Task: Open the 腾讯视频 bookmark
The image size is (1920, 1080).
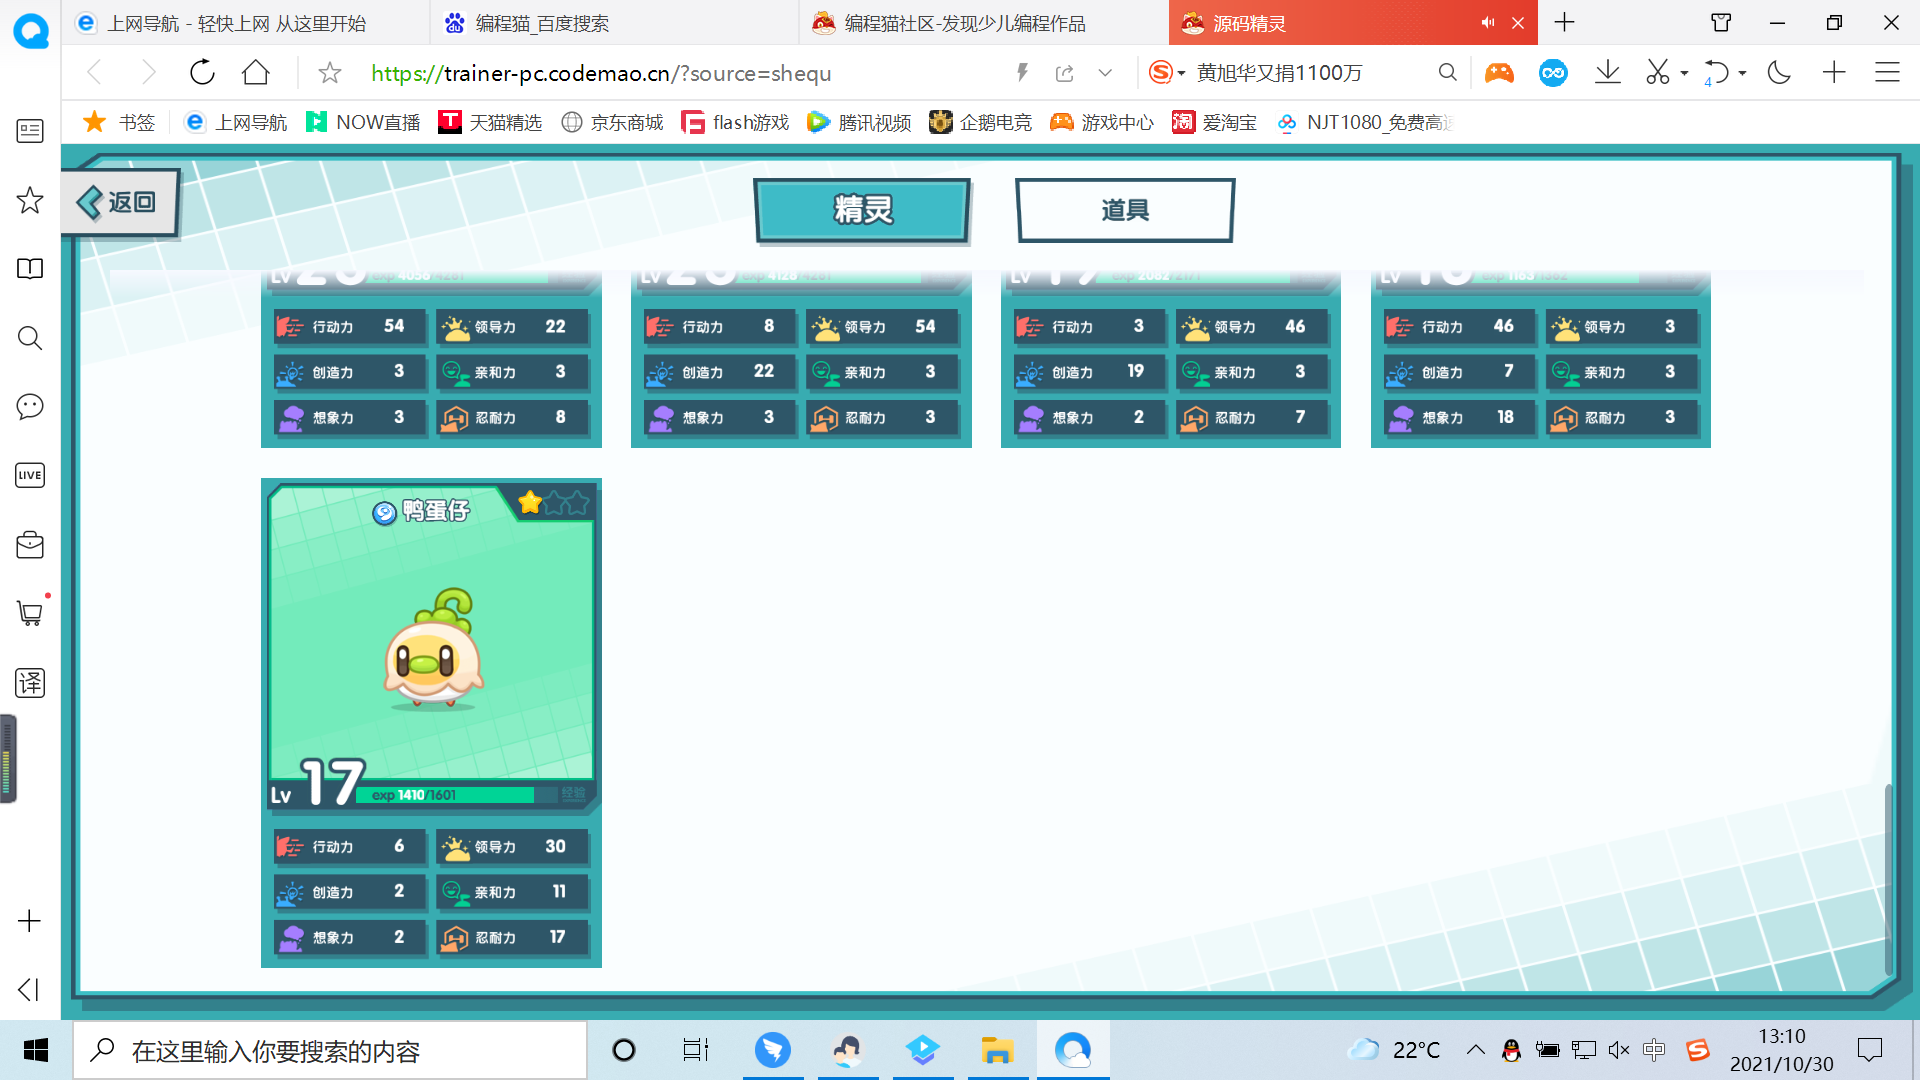Action: [x=860, y=122]
